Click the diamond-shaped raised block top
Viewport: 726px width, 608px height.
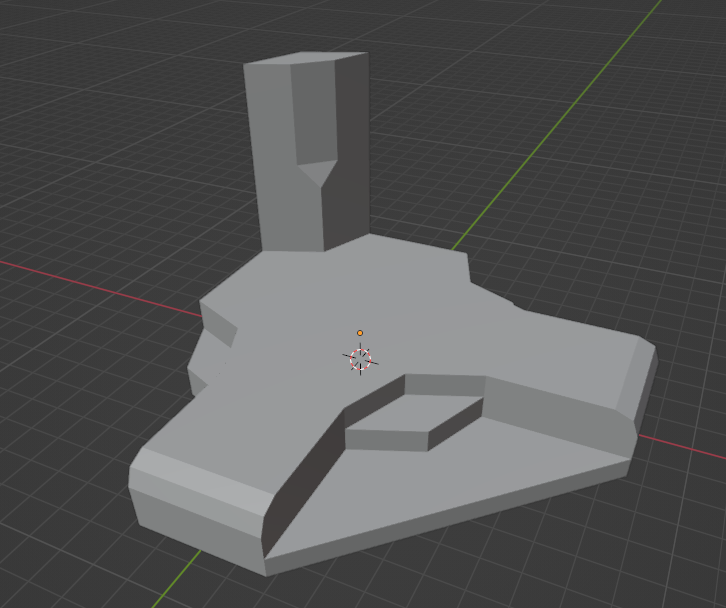(x=413, y=413)
